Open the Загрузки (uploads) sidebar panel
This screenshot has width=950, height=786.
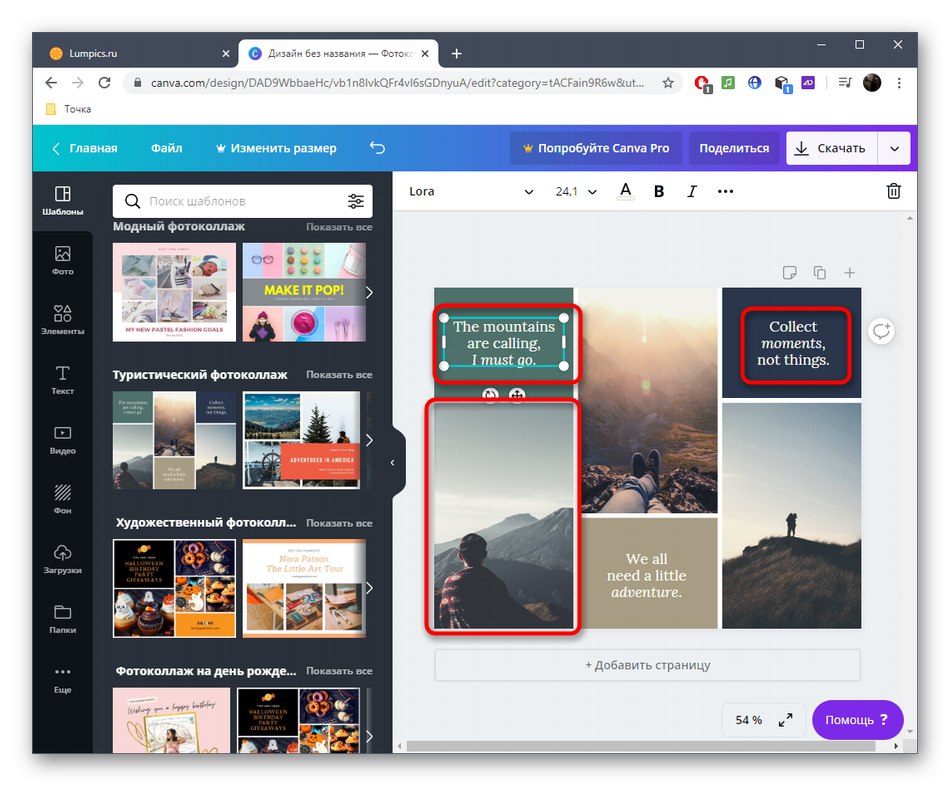tap(62, 559)
